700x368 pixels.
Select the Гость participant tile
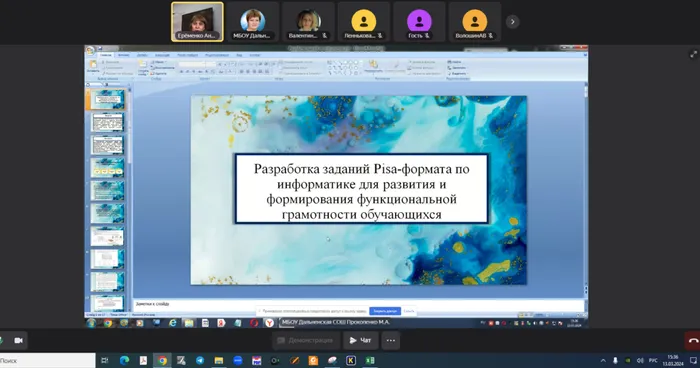[x=419, y=22]
